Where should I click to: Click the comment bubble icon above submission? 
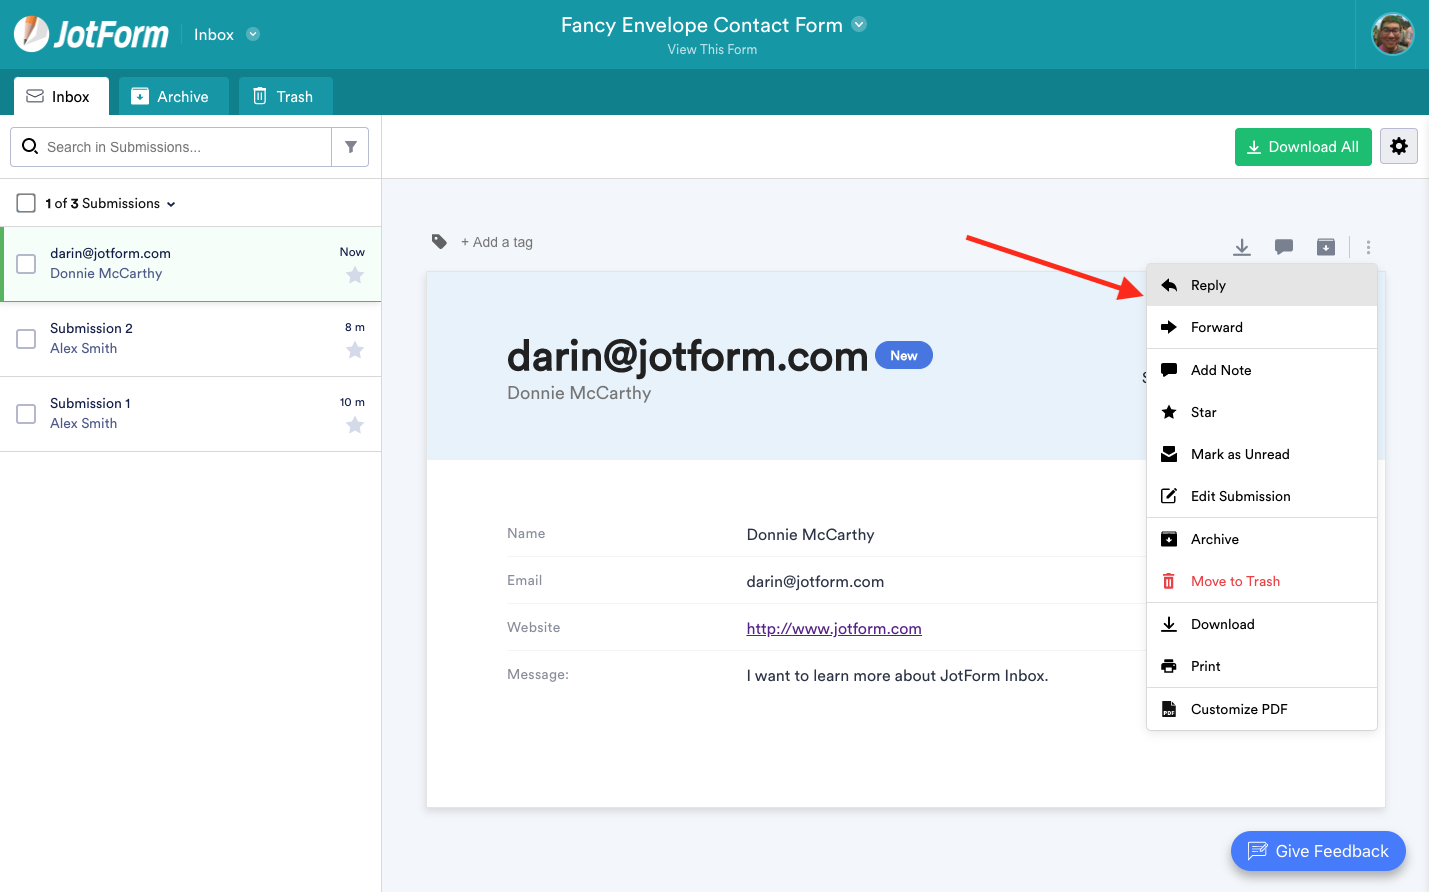pos(1284,247)
